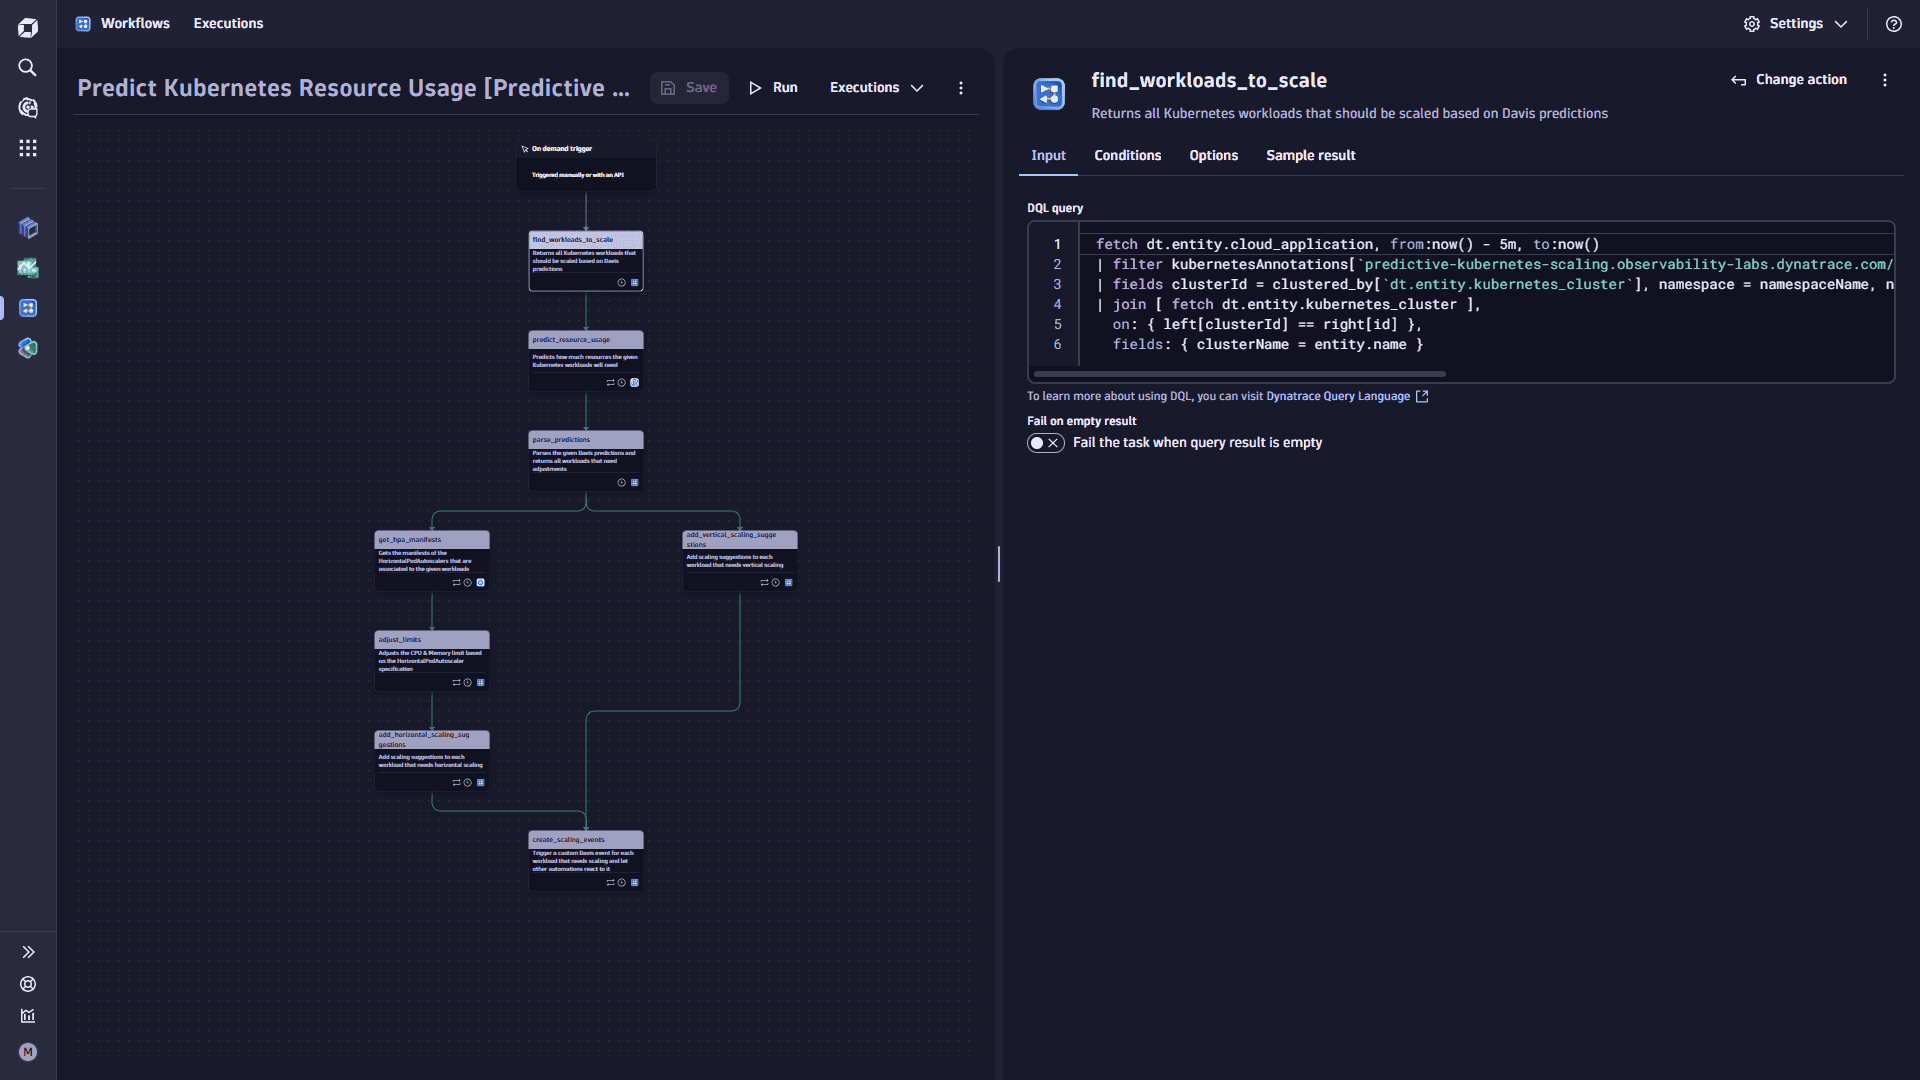The height and width of the screenshot is (1080, 1920).
Task: Open workflow more options menu
Action: (x=961, y=88)
